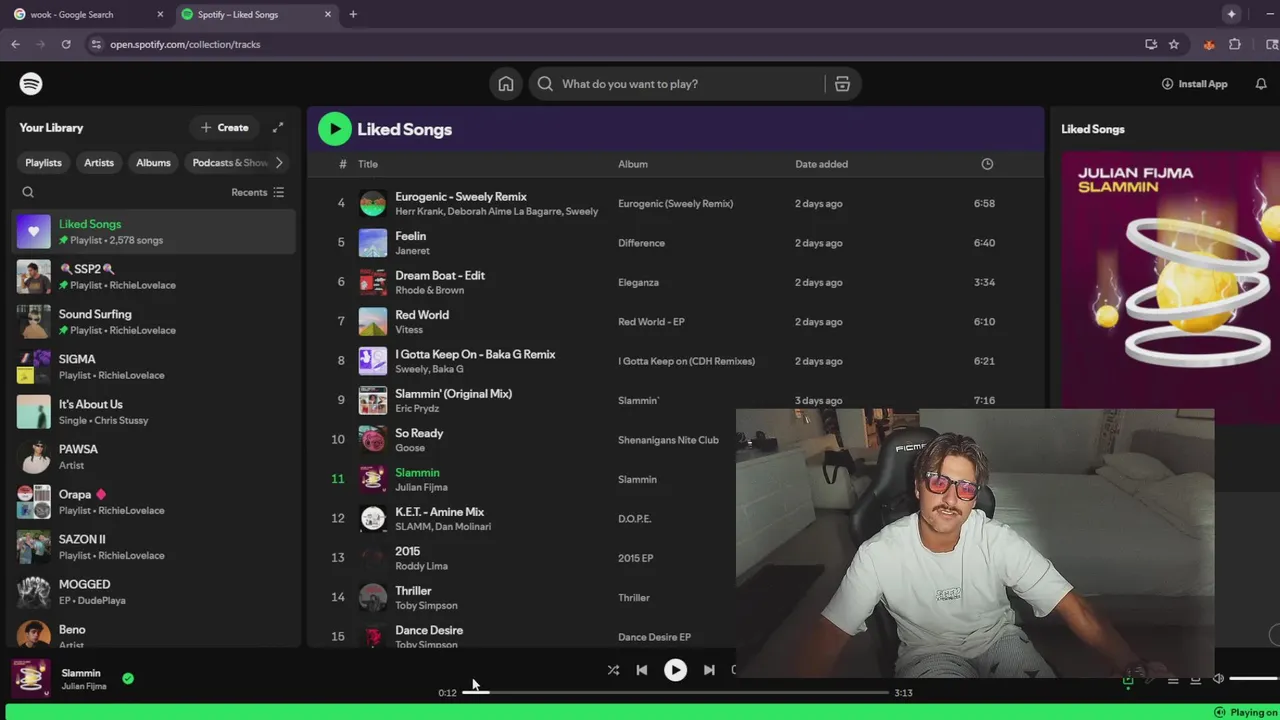Image resolution: width=1280 pixels, height=720 pixels.
Task: Show more filters with chevron arrow
Action: click(x=279, y=163)
